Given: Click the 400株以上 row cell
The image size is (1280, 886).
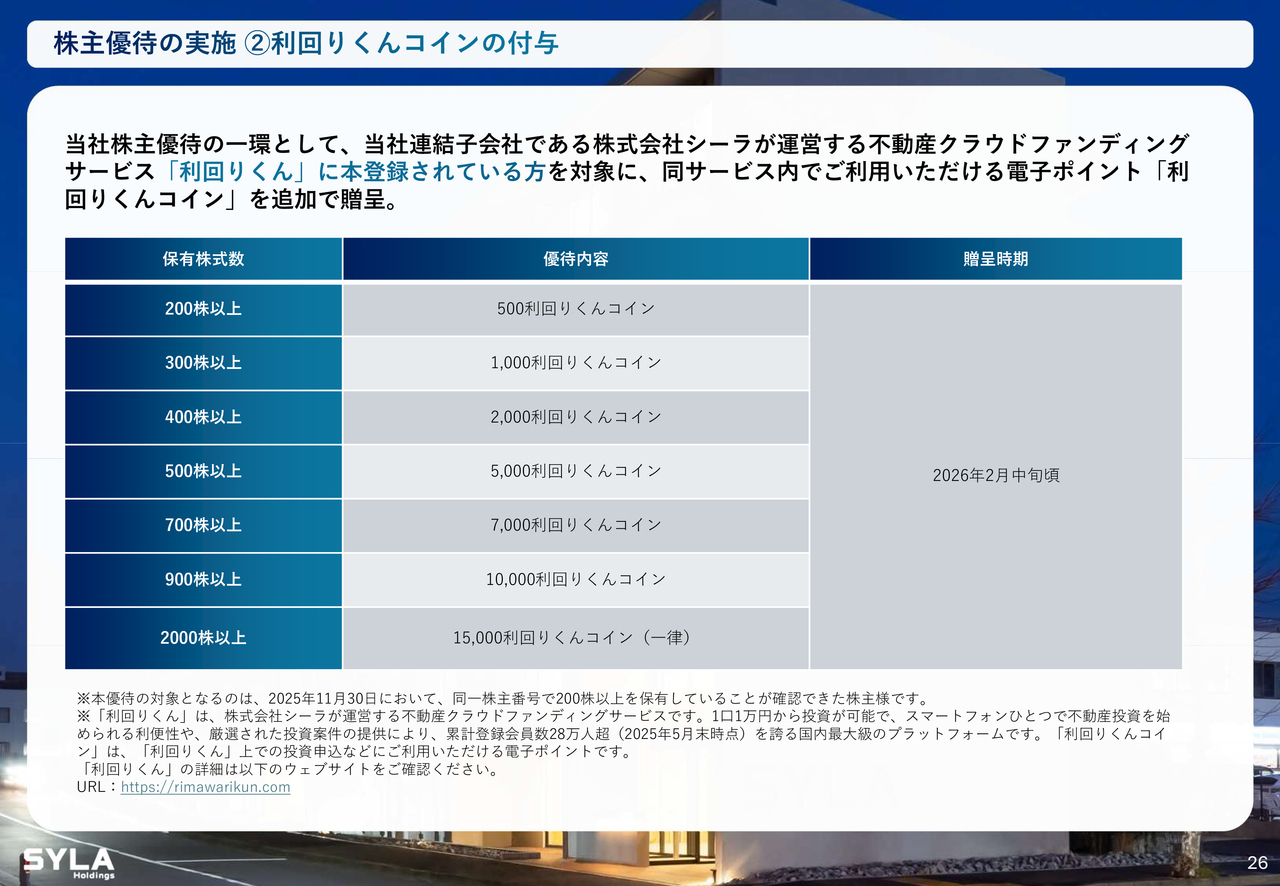Looking at the screenshot, I should click(203, 417).
